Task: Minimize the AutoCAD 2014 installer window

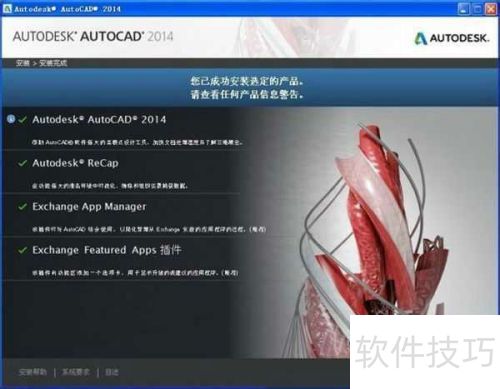Action: (x=463, y=9)
